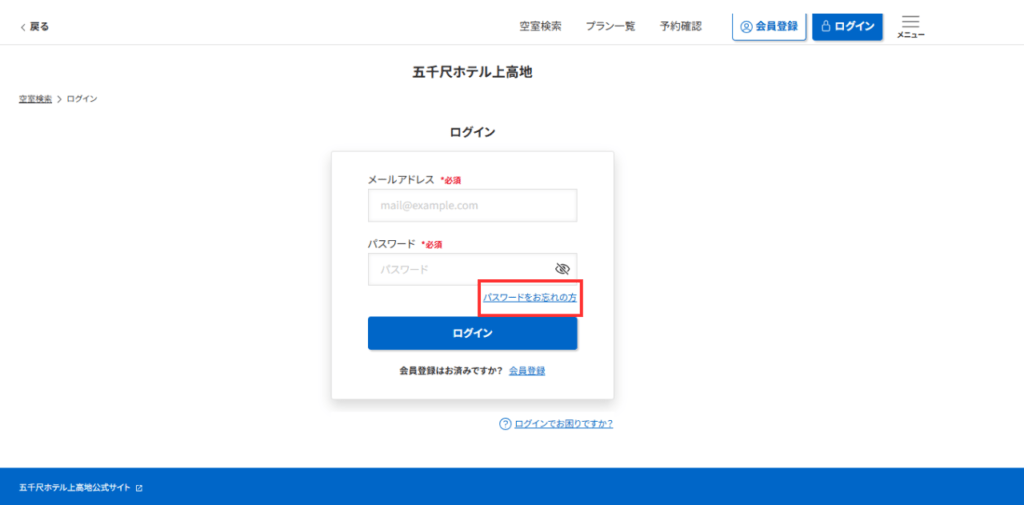Open the プラン一覧 navigation item
1024x505 pixels.
(x=610, y=26)
